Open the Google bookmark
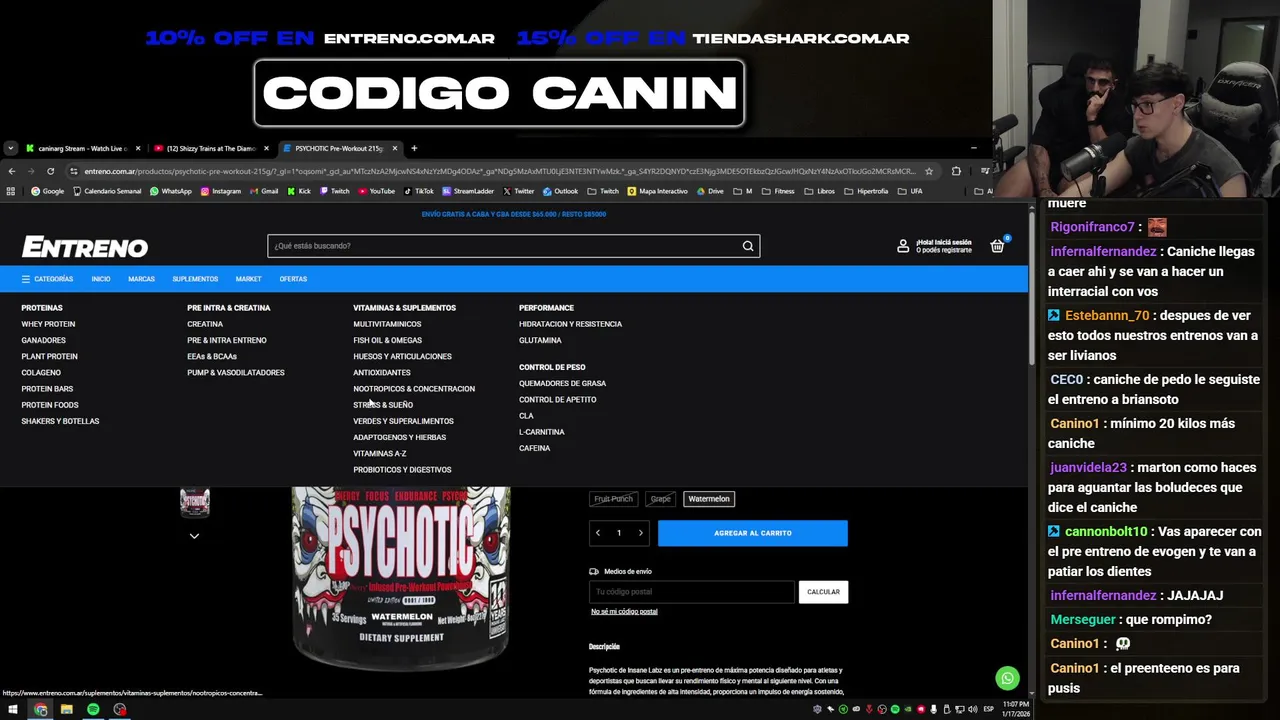Screen dimensions: 1280x720 (47, 191)
